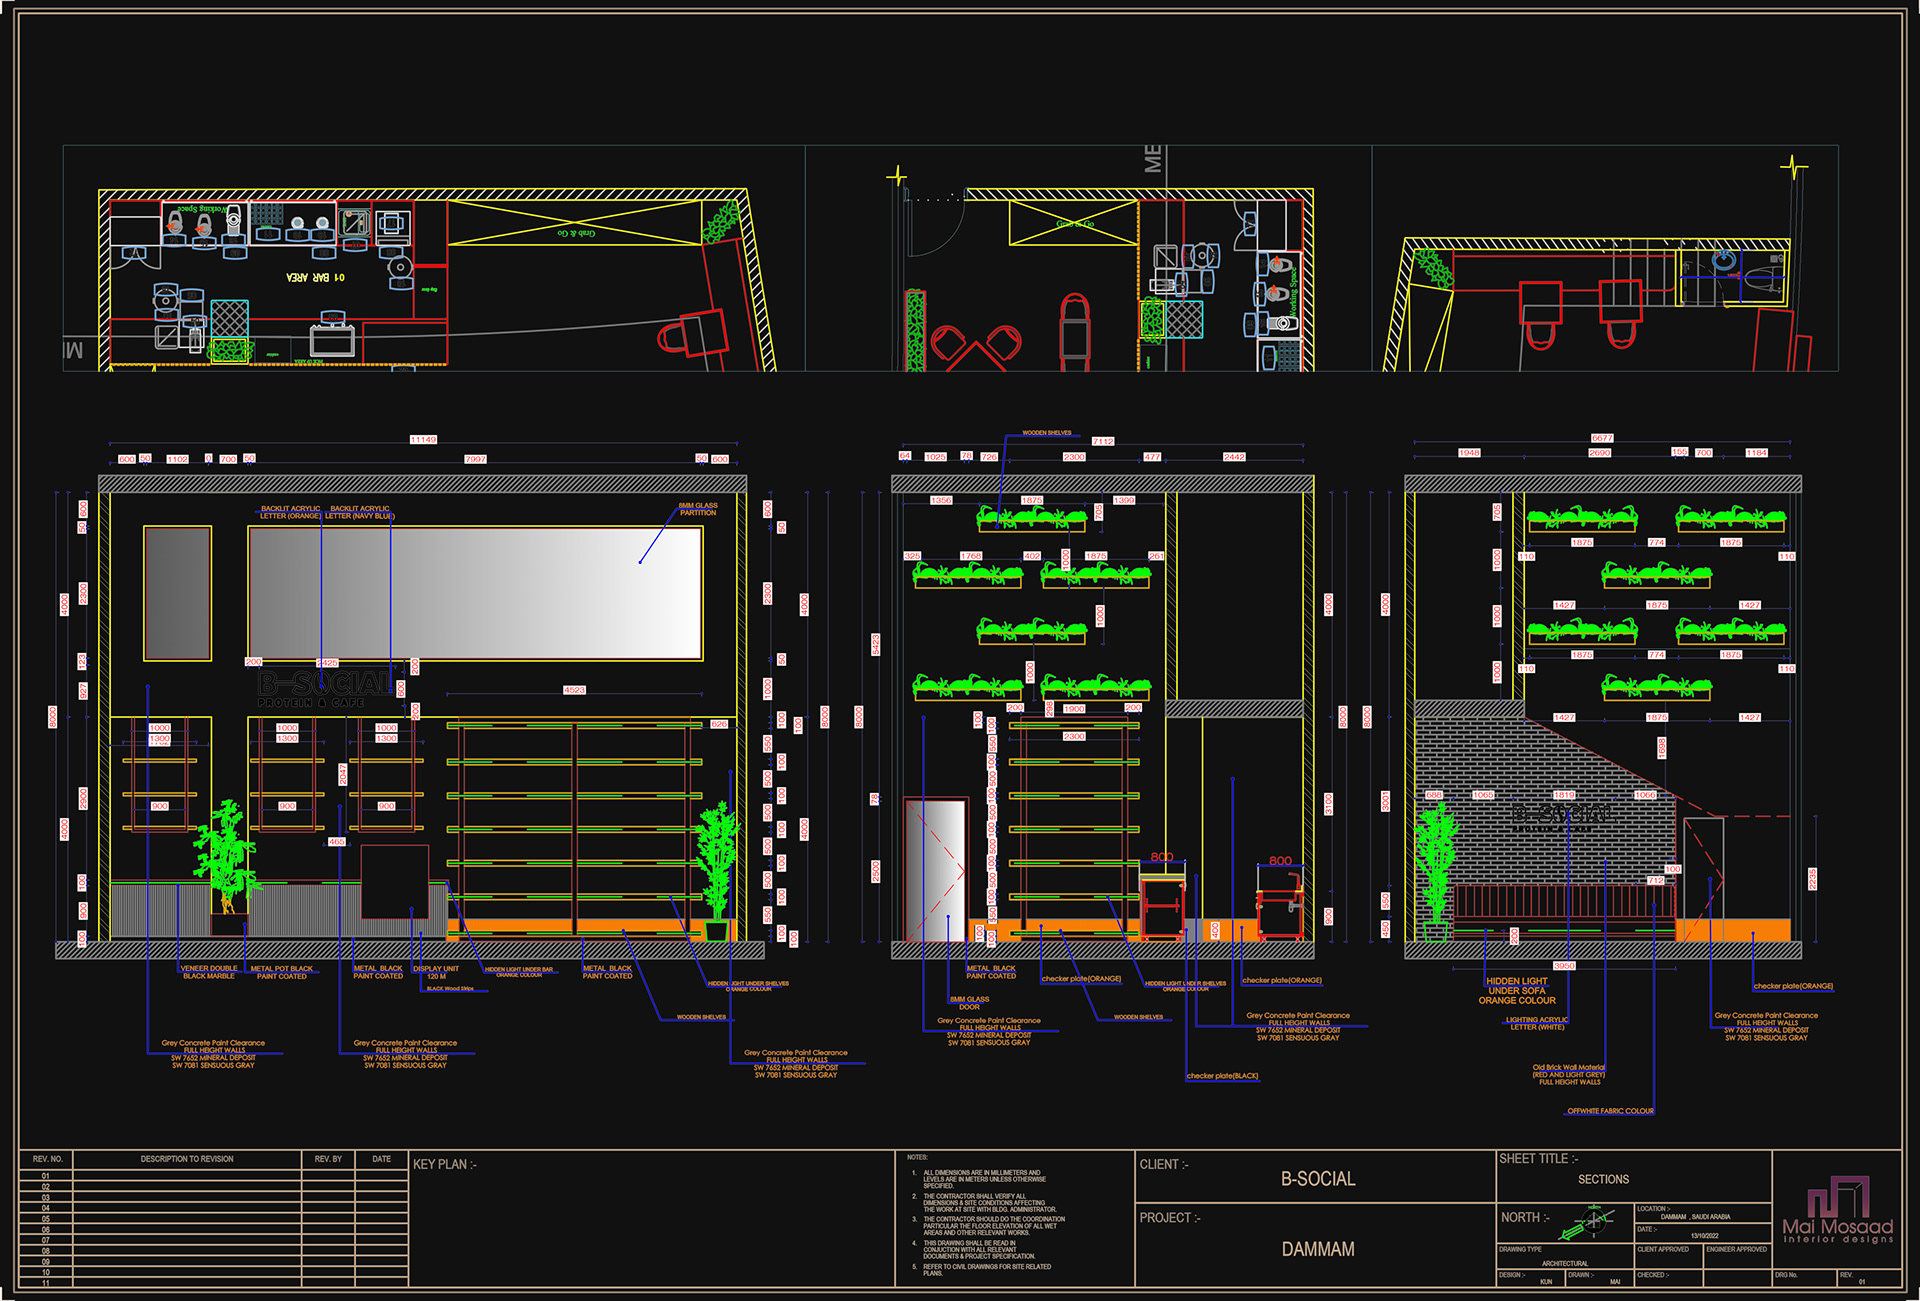Click the 'SHEET TITLE :-' label
The image size is (1920, 1301).
(x=1539, y=1159)
